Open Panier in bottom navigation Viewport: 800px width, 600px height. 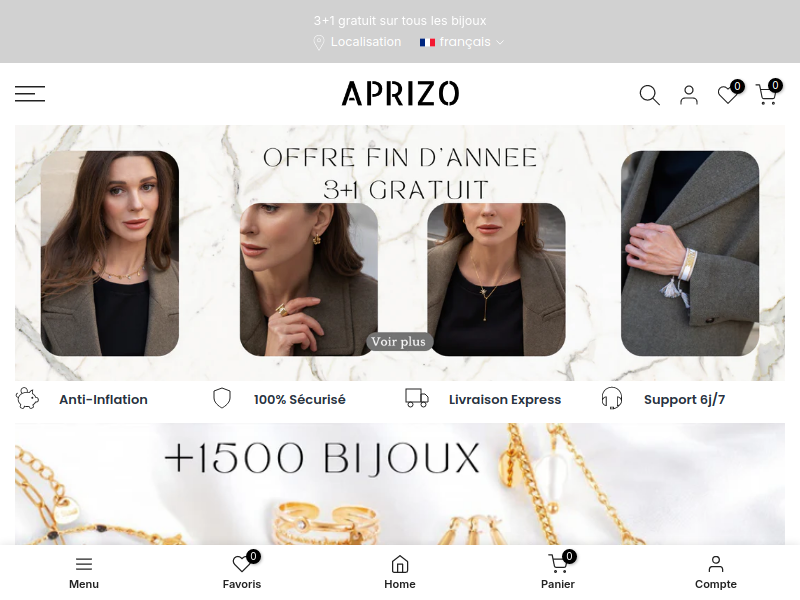(x=558, y=572)
